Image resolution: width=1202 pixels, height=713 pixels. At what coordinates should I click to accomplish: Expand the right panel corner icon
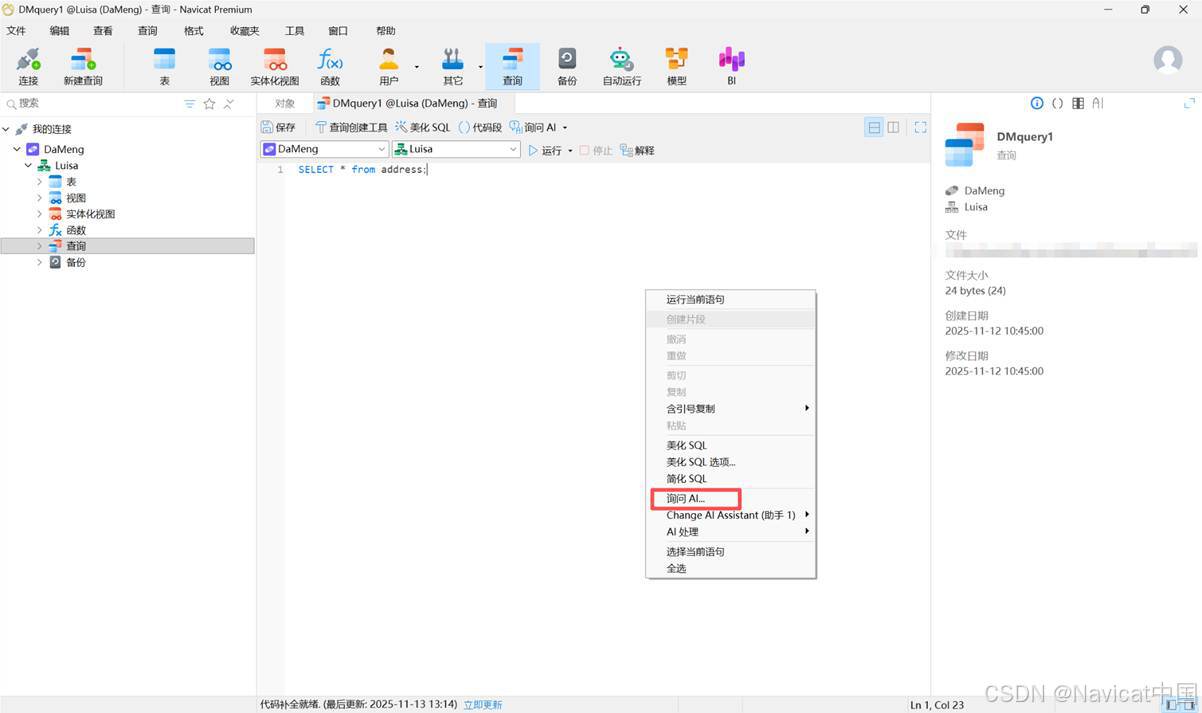coord(1189,103)
